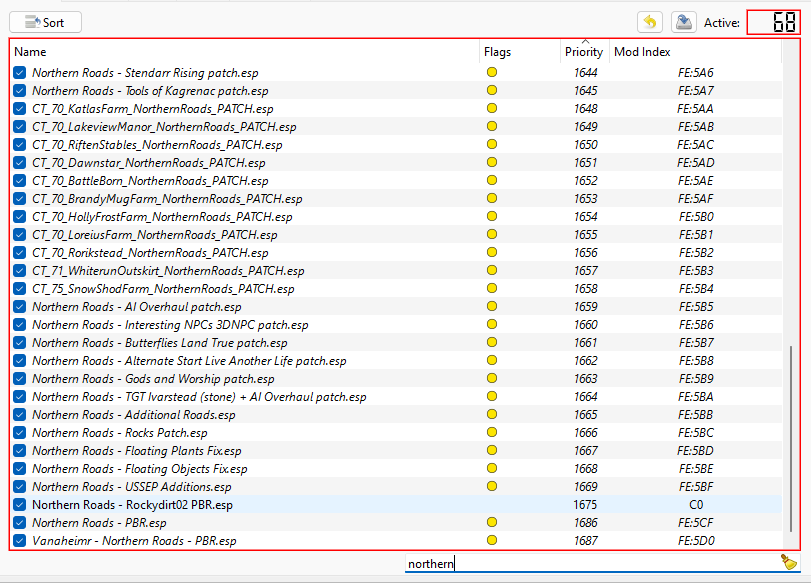Click flag icon in CT_70_LoreiusFarm row
The image size is (811, 583).
[492, 234]
